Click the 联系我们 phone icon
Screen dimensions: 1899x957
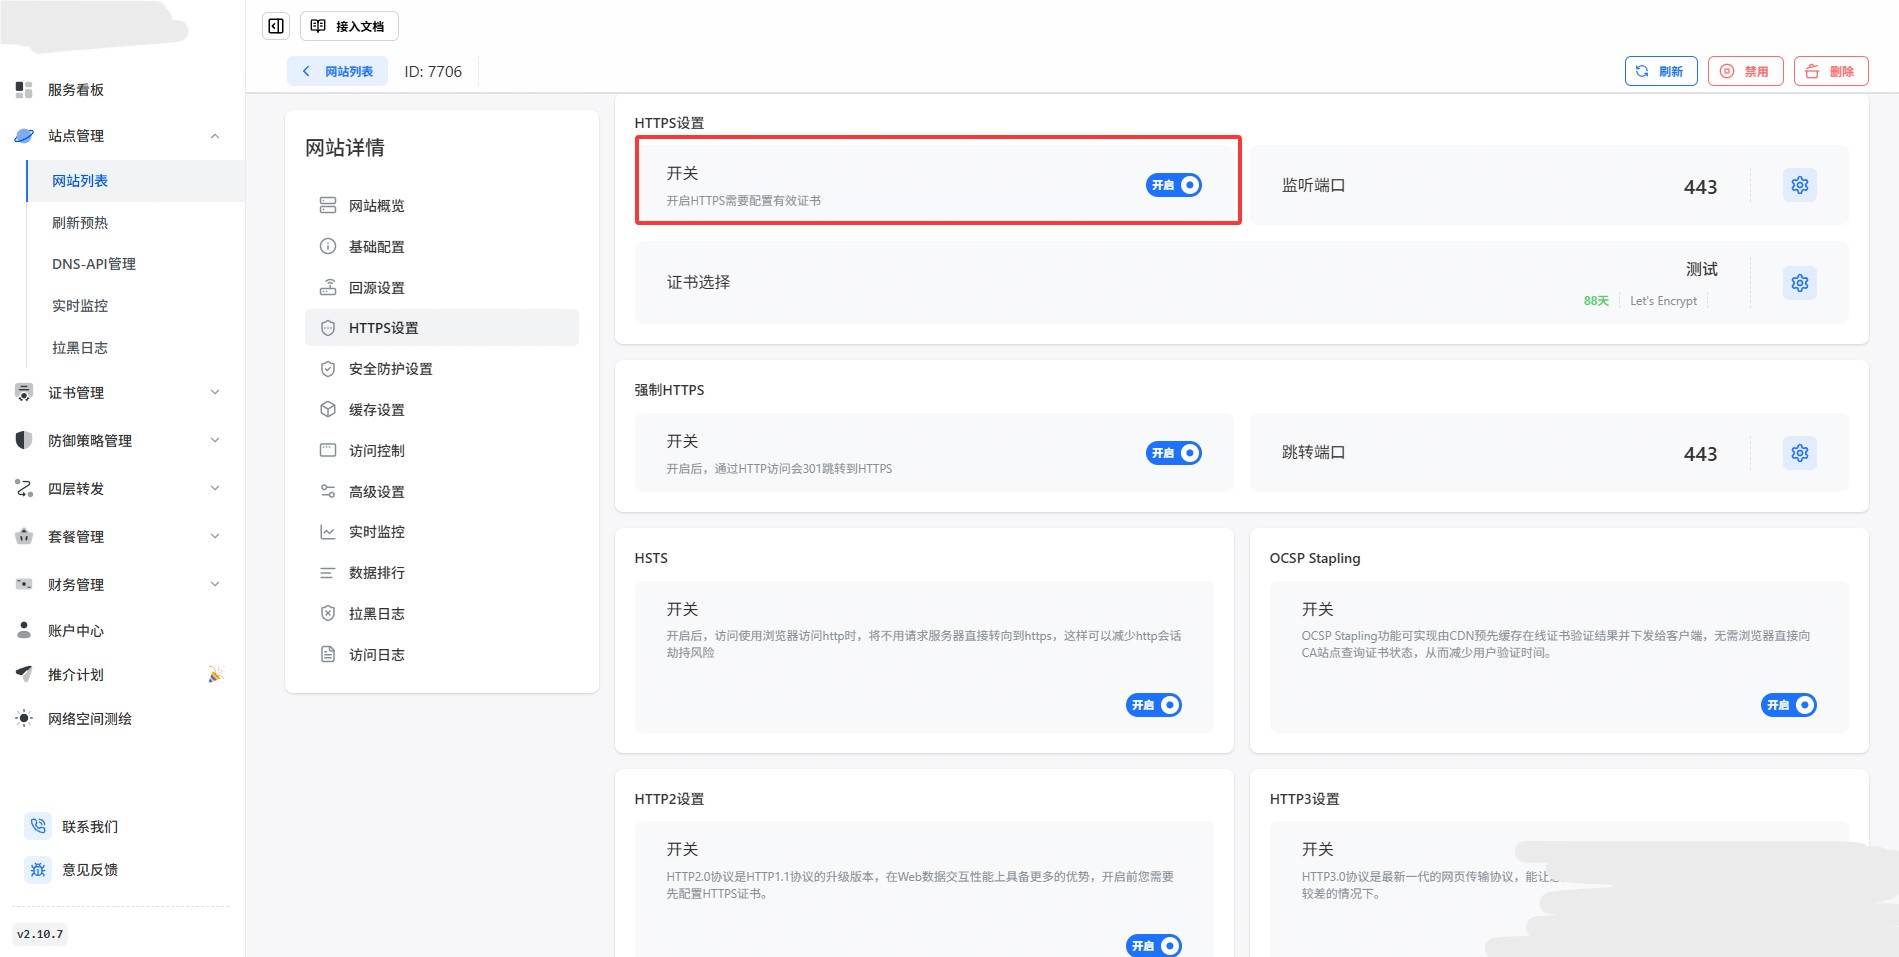[x=38, y=826]
